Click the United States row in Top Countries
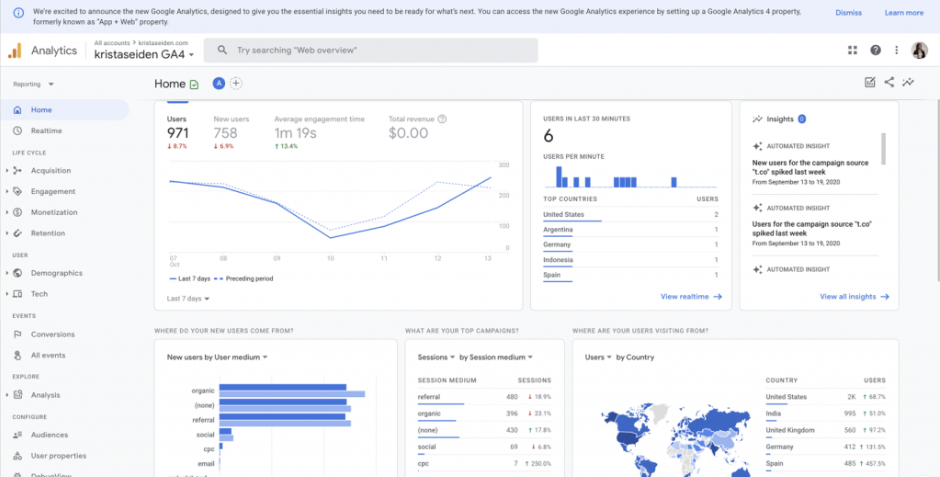This screenshot has height=477, width=940. (631, 215)
